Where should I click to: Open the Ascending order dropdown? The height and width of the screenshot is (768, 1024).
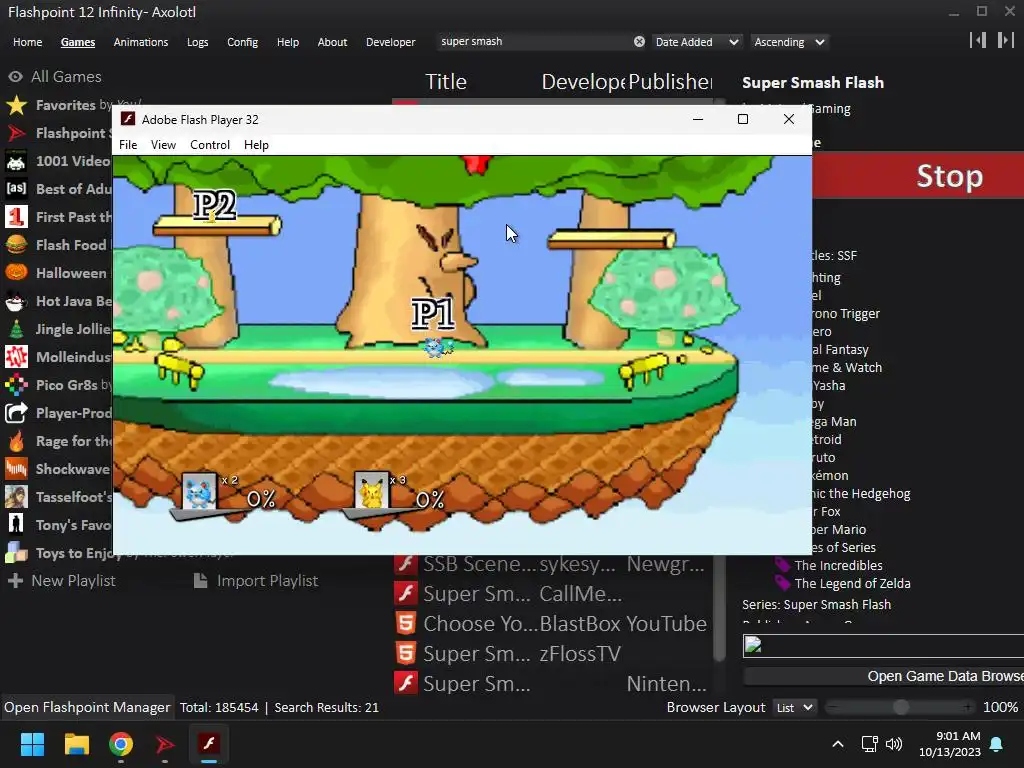pos(789,42)
